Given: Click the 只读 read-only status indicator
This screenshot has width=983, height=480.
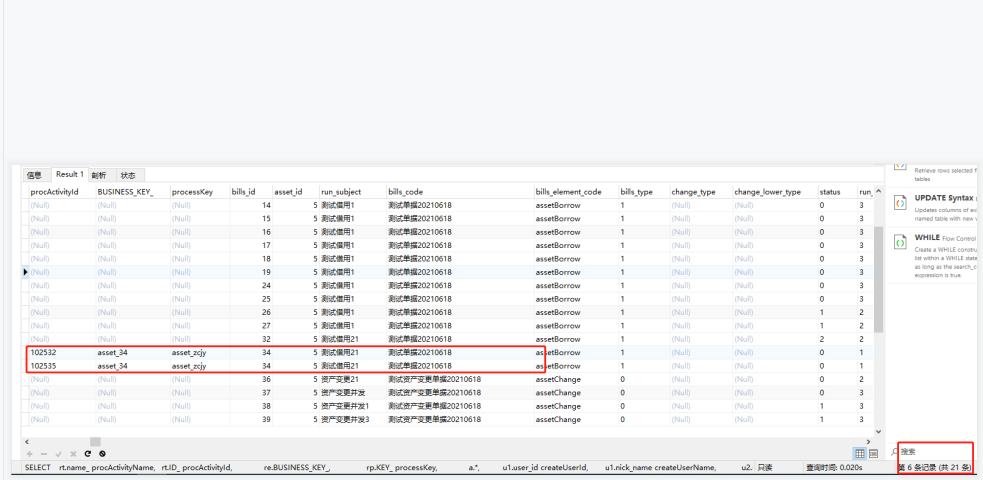Looking at the screenshot, I should click(764, 467).
